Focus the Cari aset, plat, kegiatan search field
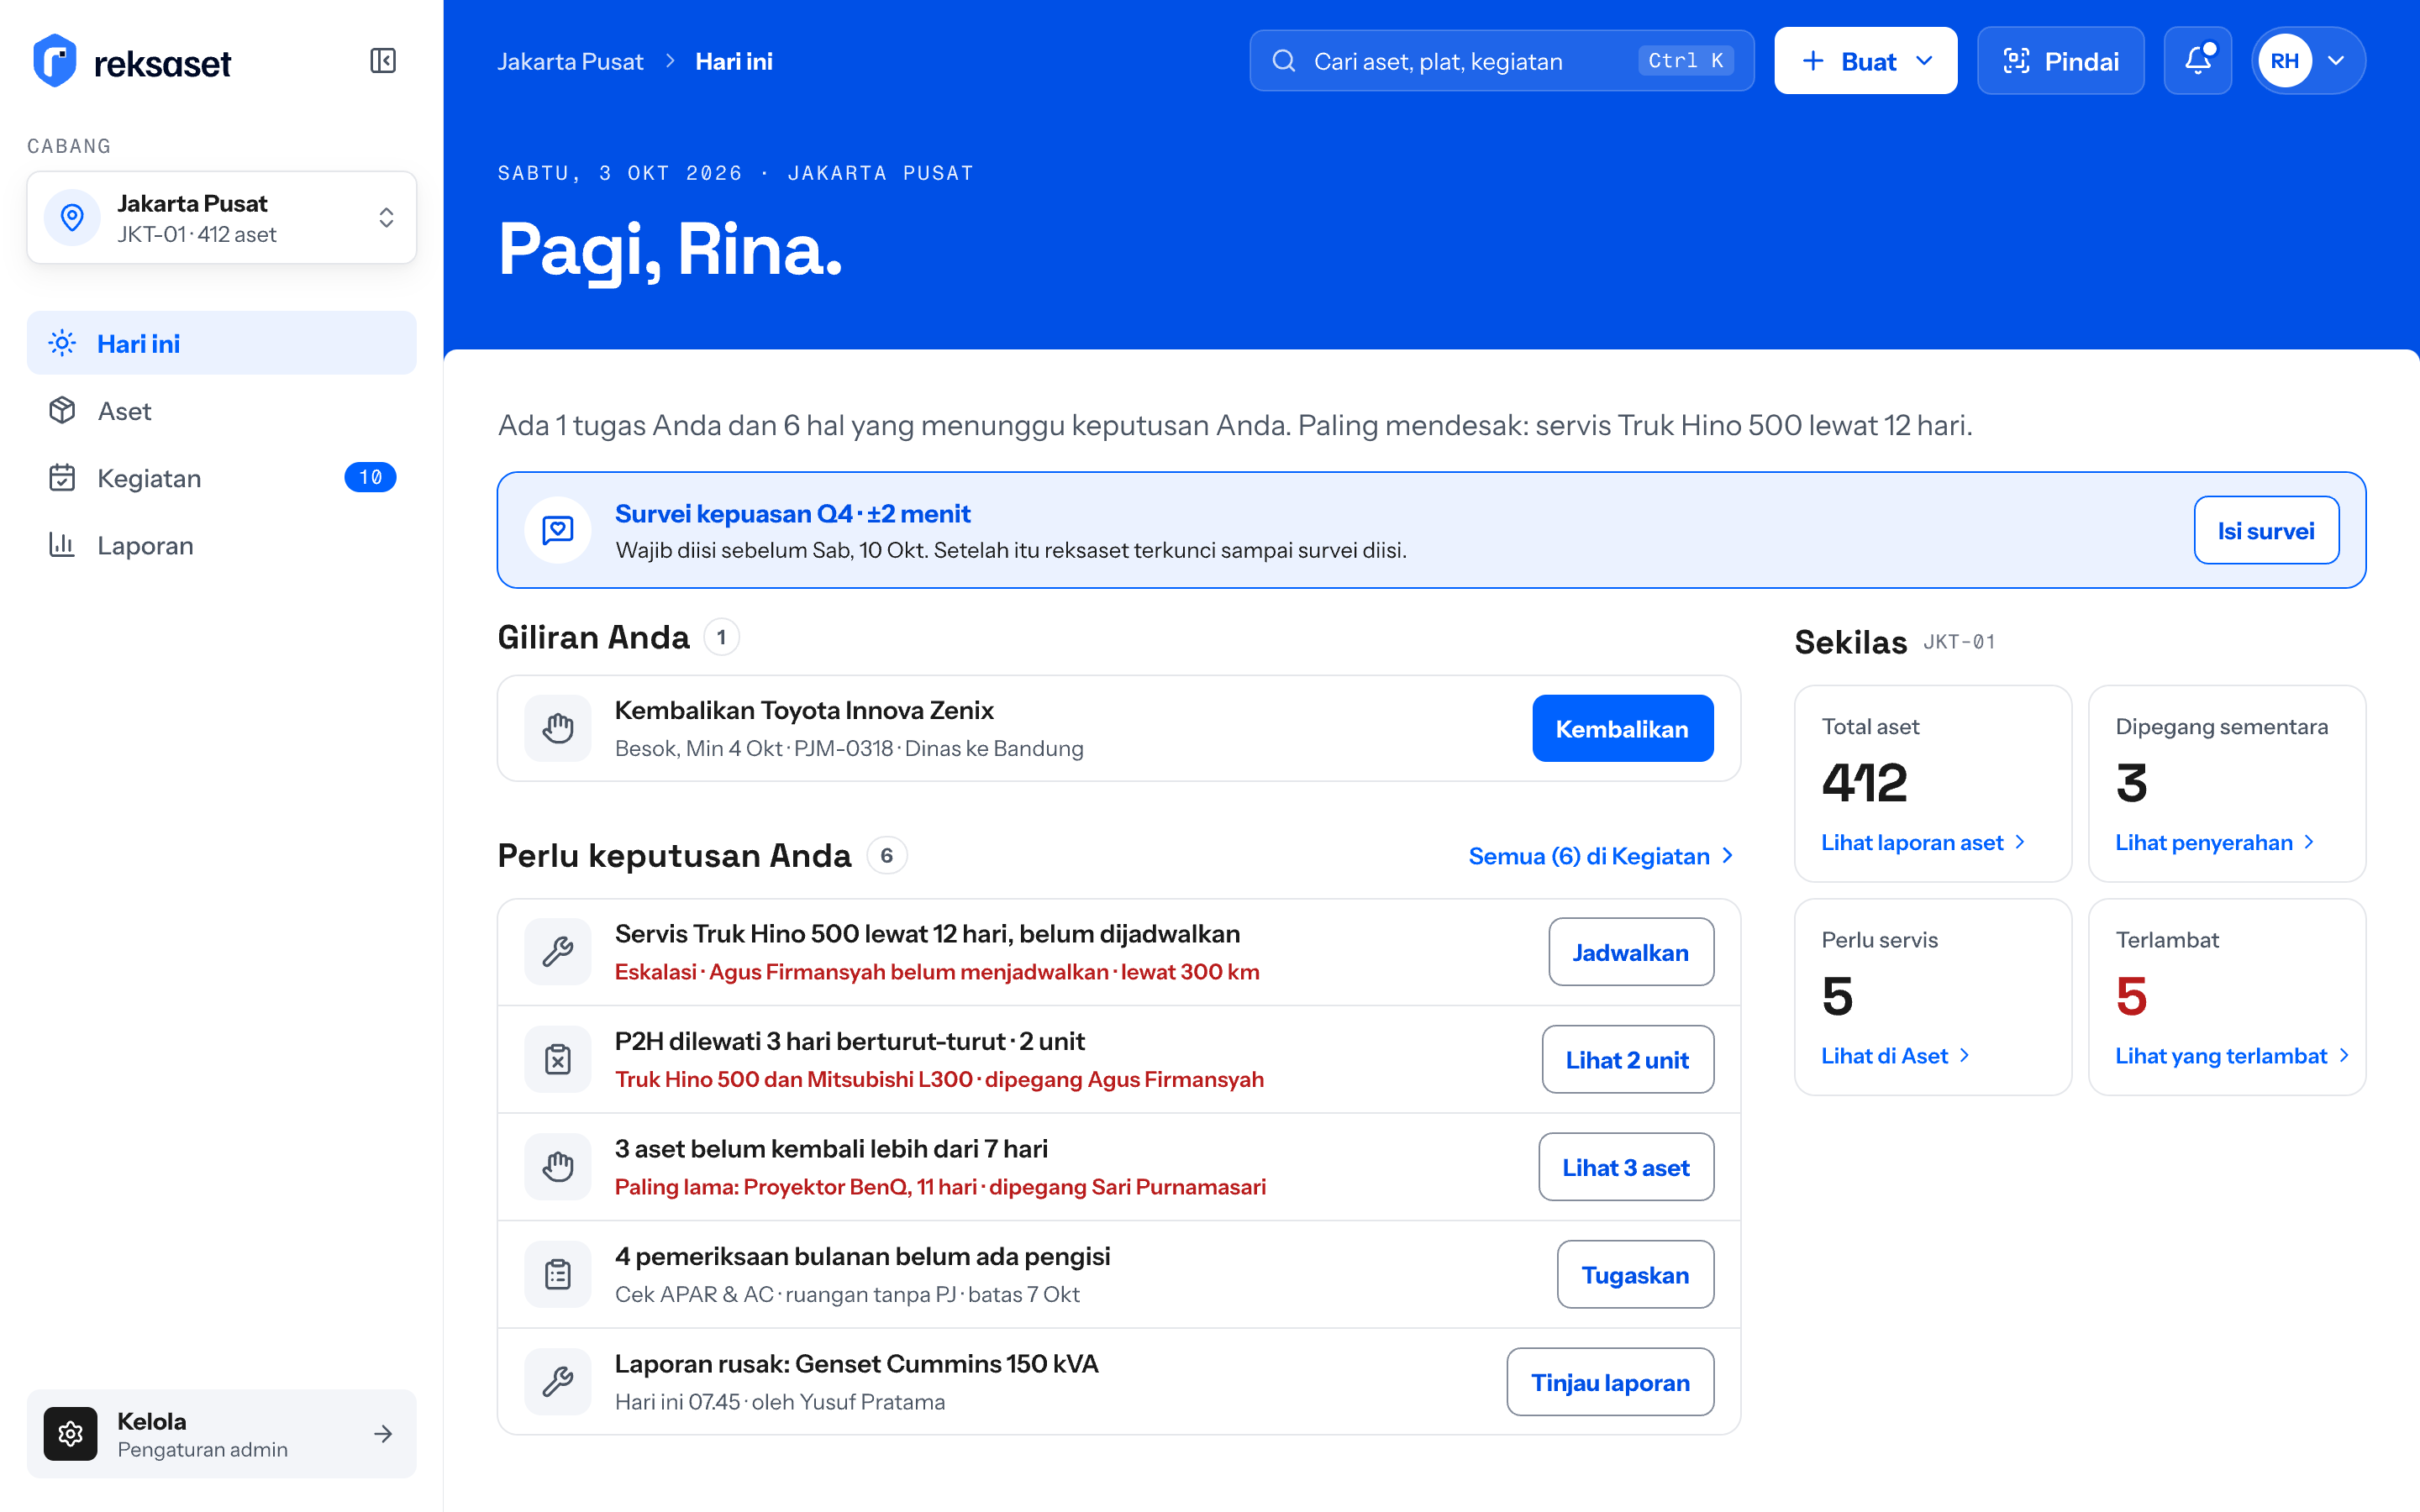The width and height of the screenshot is (2420, 1512). [1501, 61]
